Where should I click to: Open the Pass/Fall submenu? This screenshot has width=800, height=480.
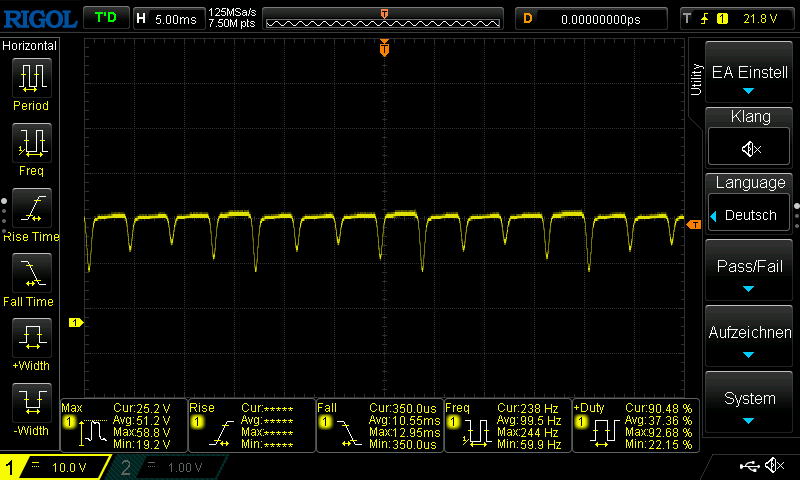point(749,270)
